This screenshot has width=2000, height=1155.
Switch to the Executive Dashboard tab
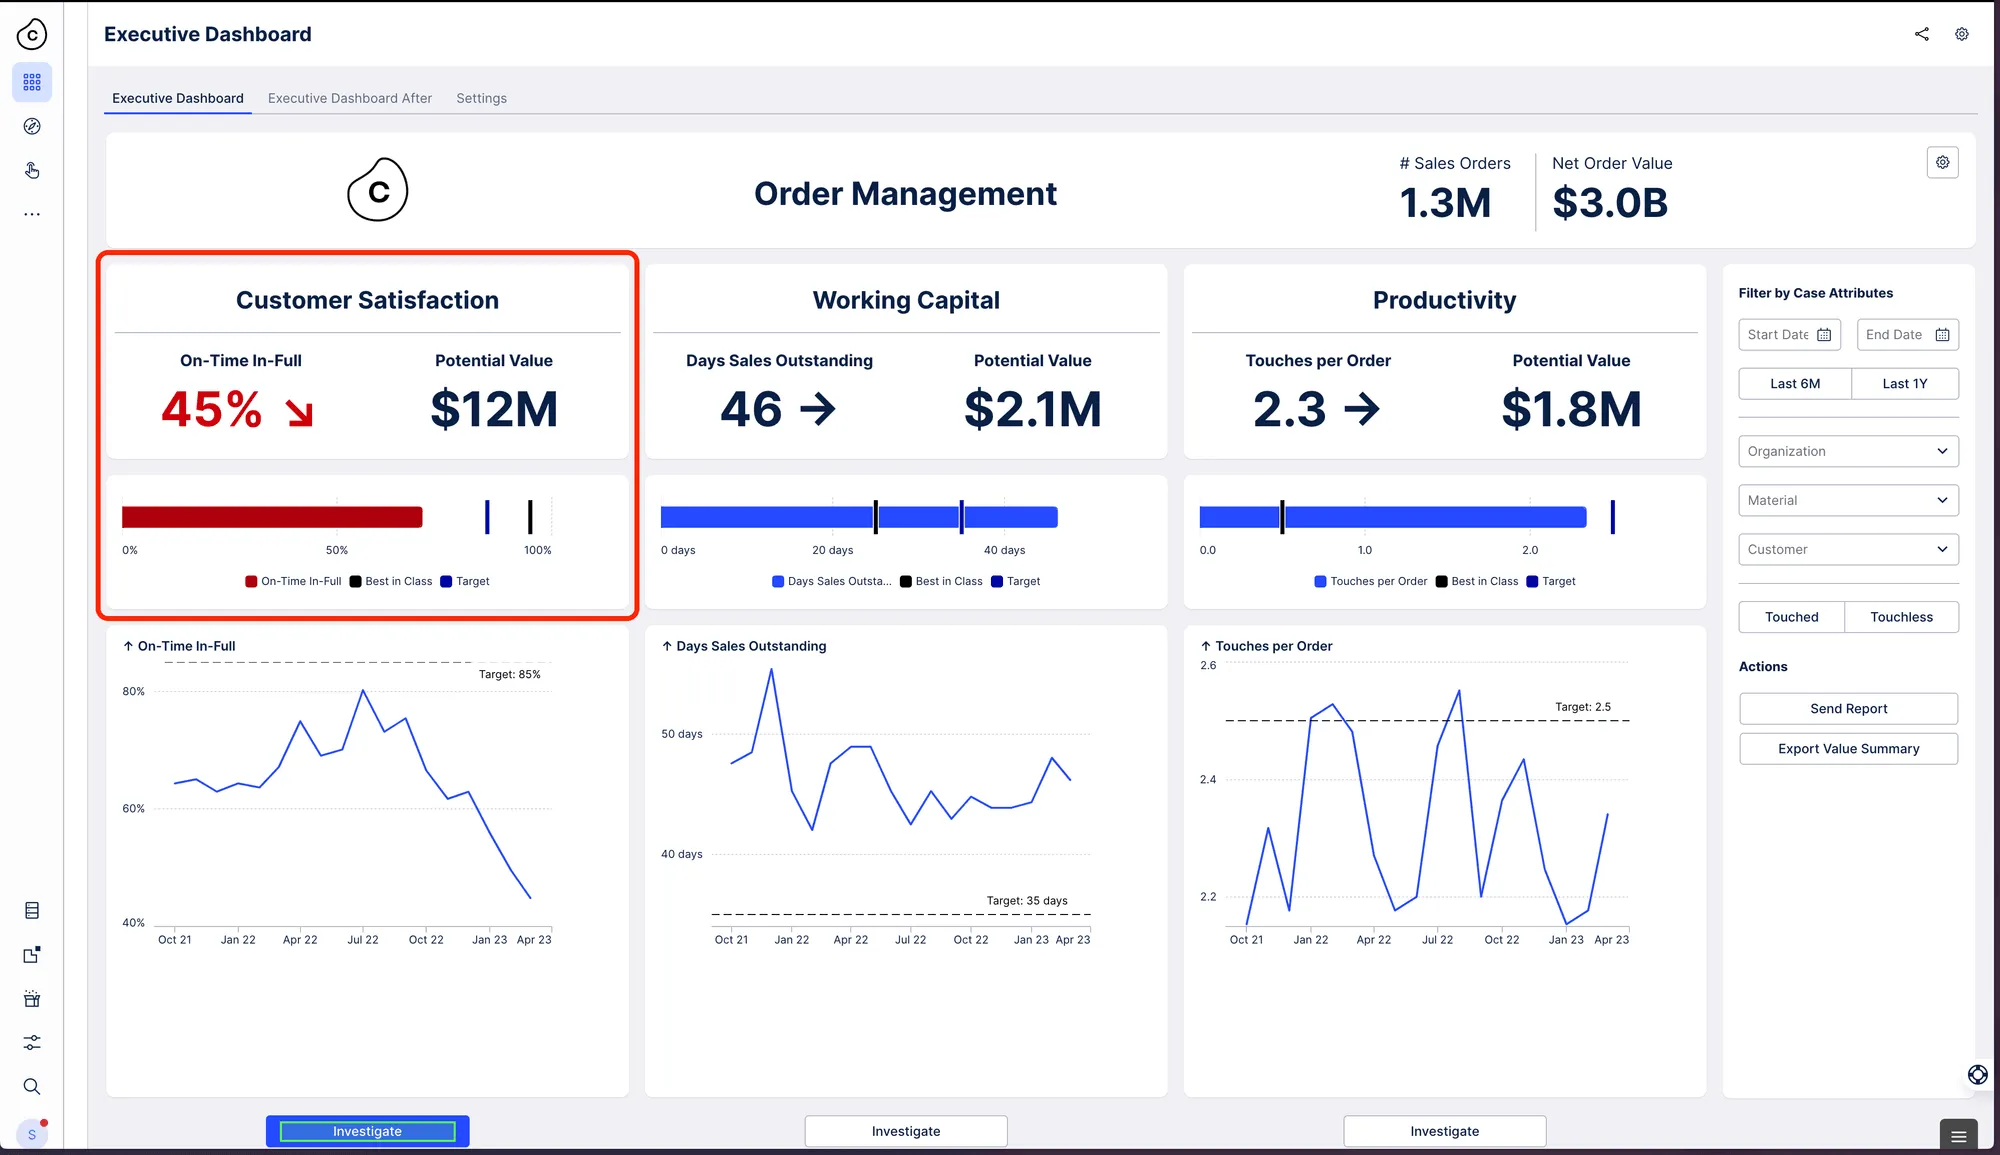178,98
